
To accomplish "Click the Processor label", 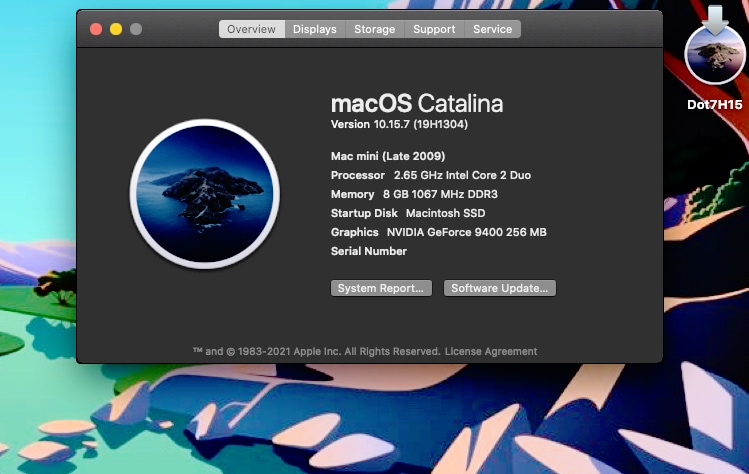I will 358,175.
